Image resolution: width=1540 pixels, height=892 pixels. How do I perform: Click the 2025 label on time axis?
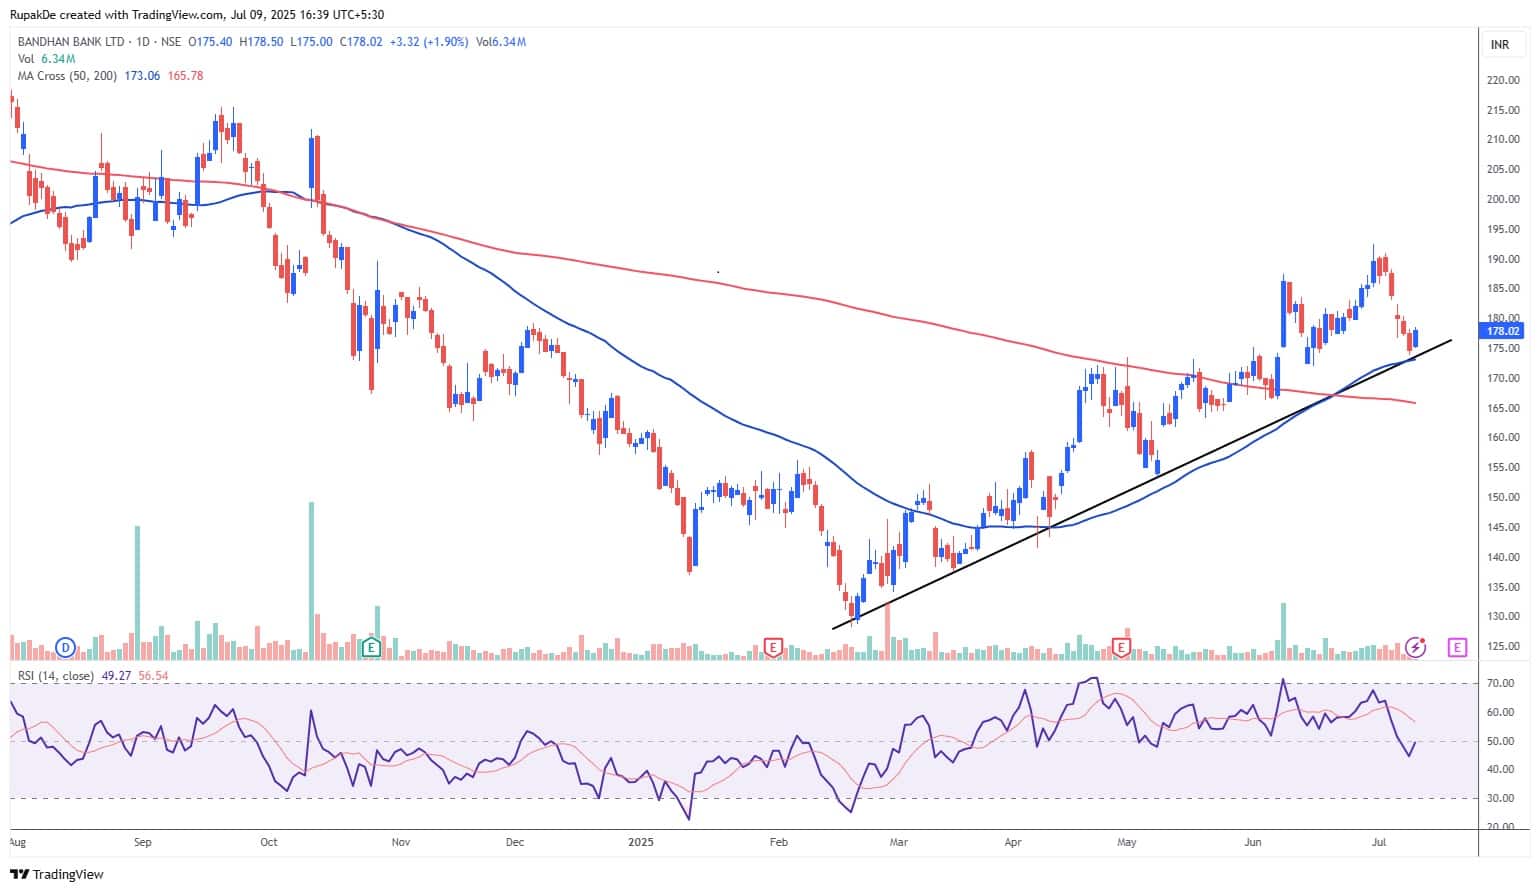(x=641, y=842)
